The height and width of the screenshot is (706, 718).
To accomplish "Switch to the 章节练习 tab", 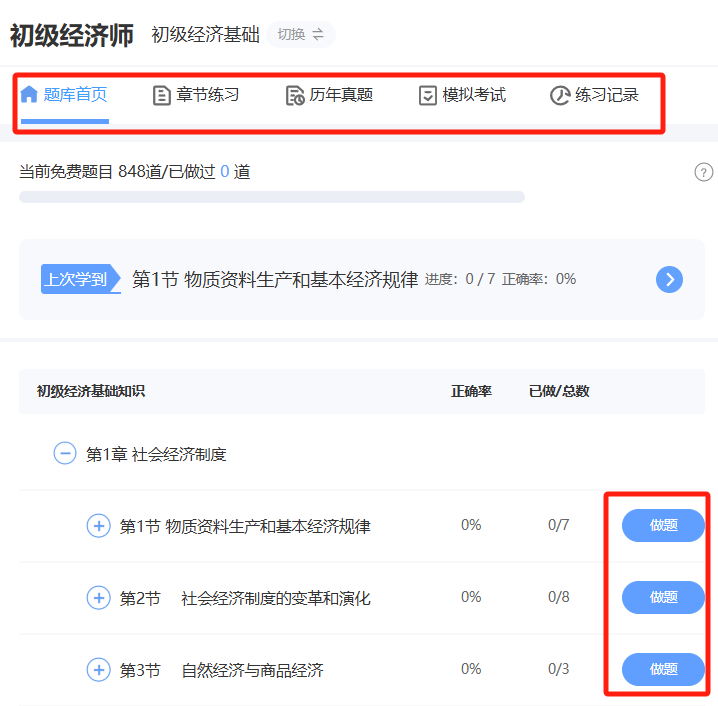I will click(196, 95).
